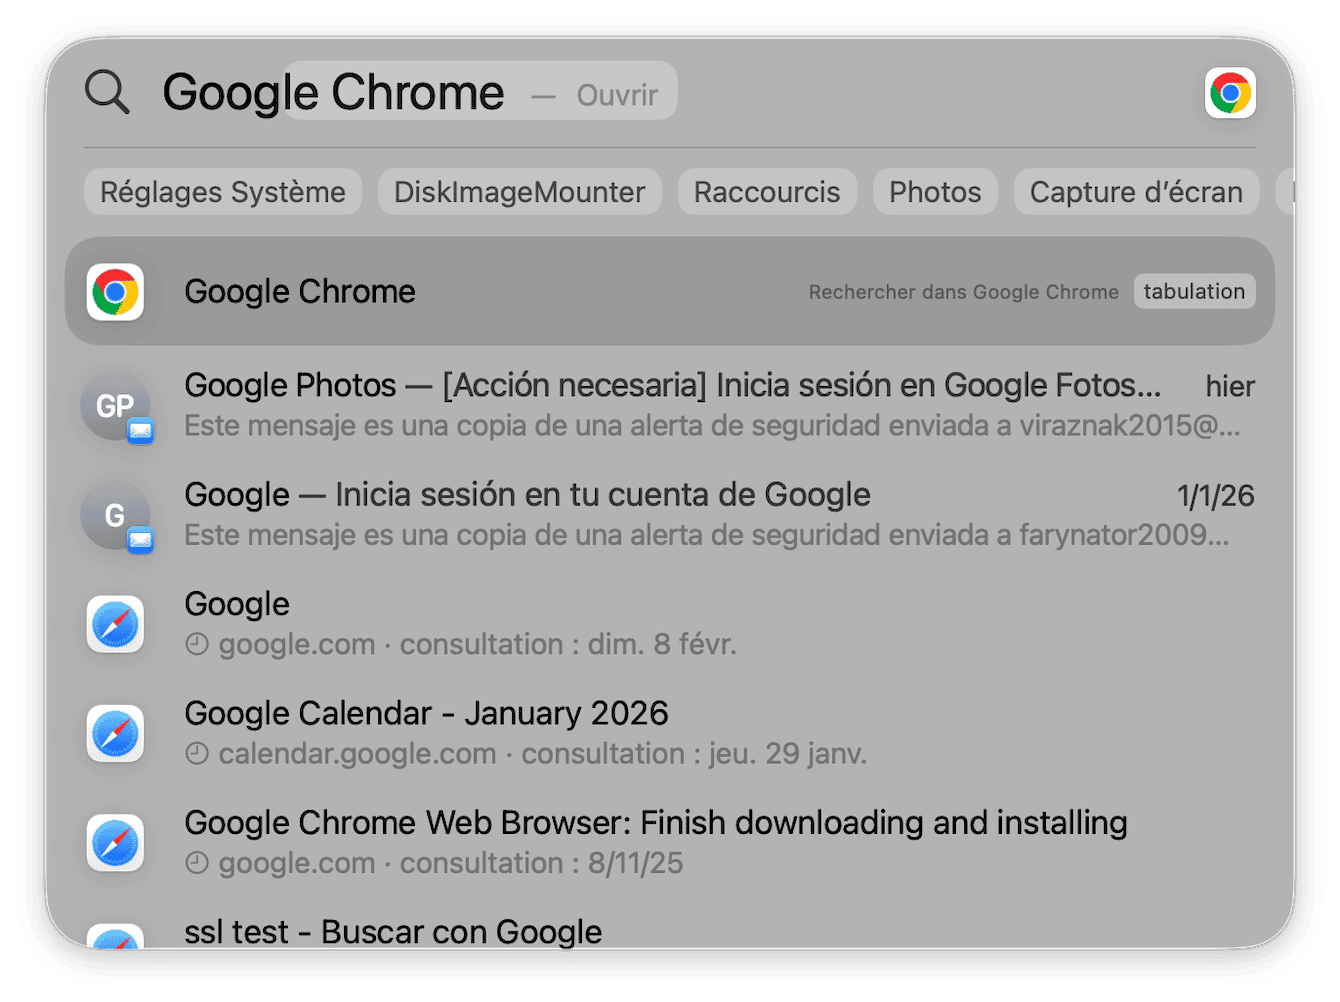Open the Google Photos Acción necesaria email

[670, 405]
